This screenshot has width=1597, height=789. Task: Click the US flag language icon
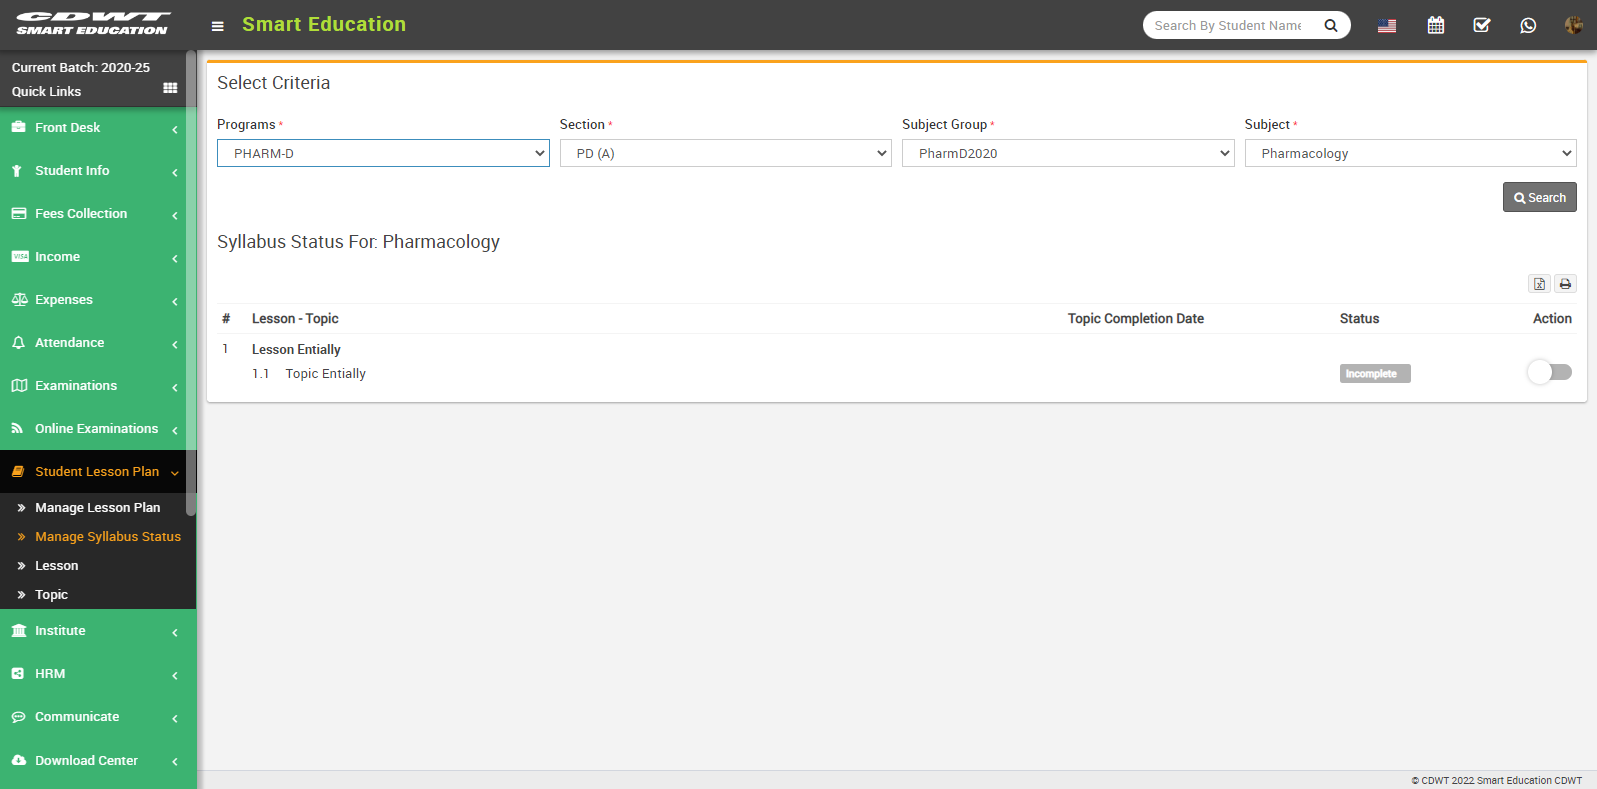pos(1386,26)
